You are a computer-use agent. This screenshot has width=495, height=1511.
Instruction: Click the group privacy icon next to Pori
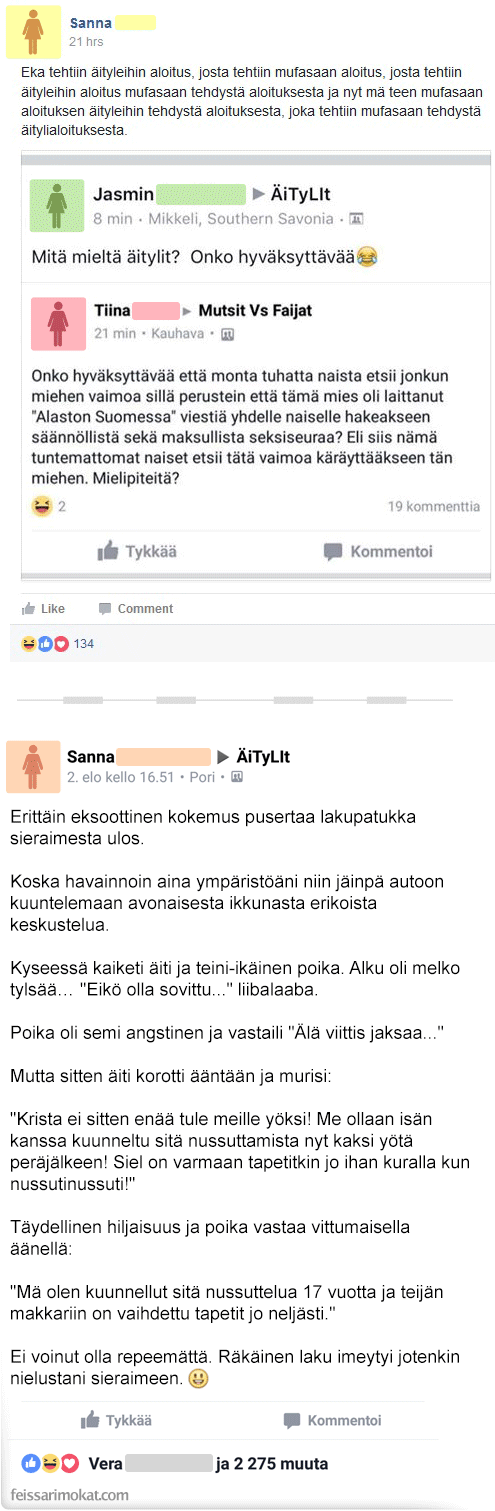(236, 777)
